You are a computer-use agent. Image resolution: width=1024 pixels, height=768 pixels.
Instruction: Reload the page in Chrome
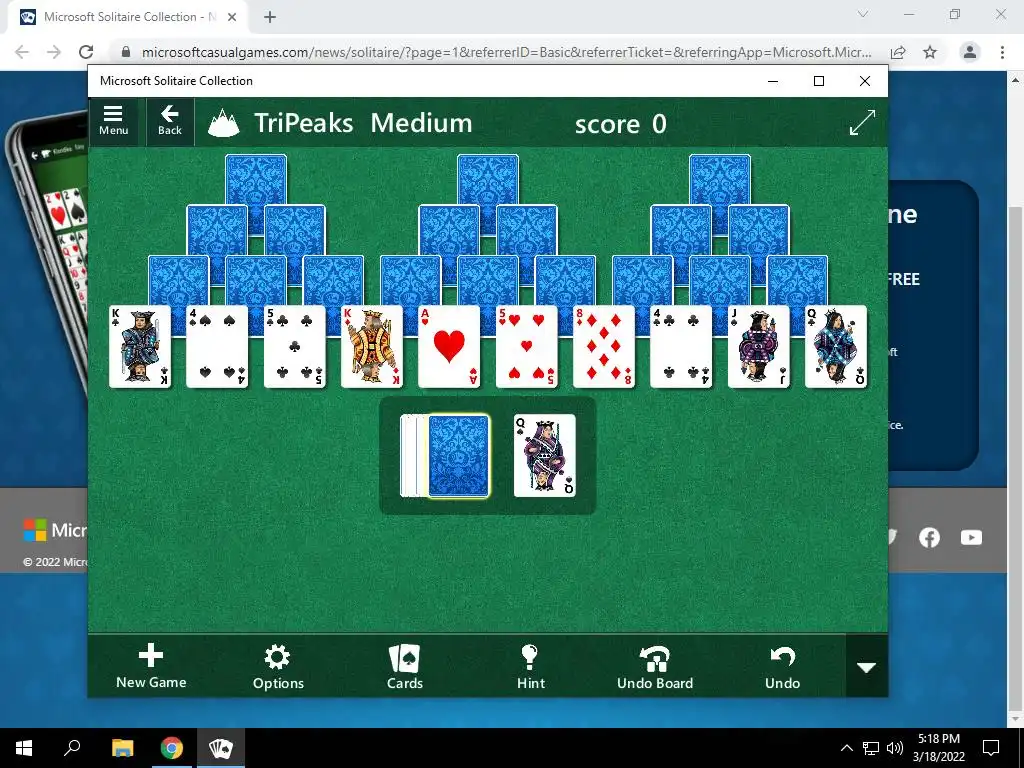click(x=86, y=52)
